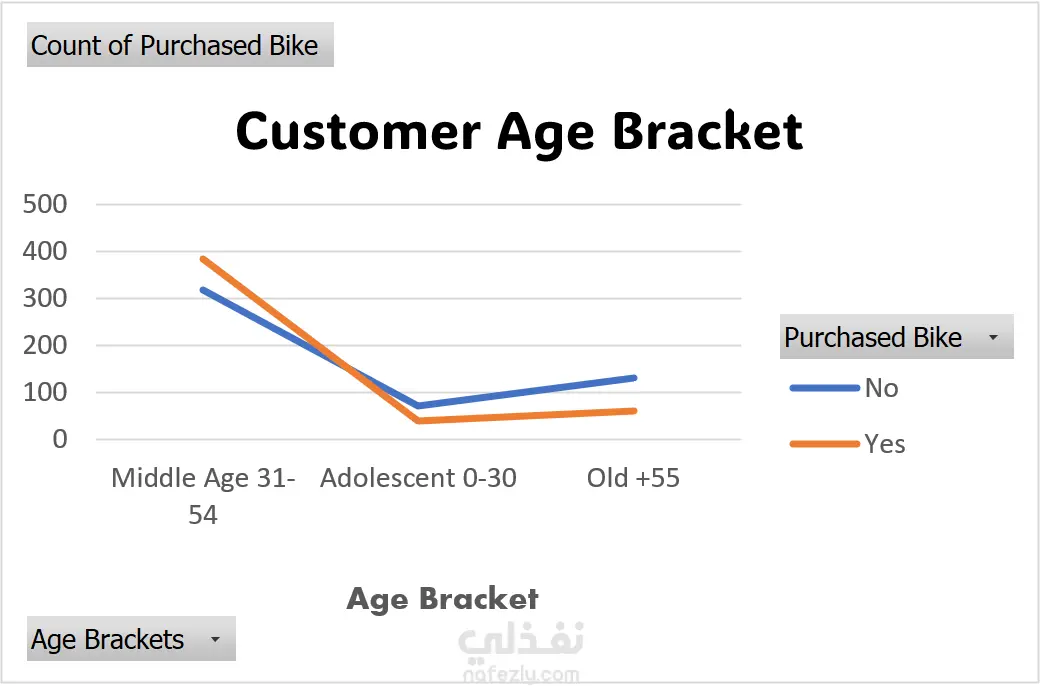This screenshot has height=686, width=1042.
Task: Select orange Yes line peak at Middle Age
Action: click(203, 259)
